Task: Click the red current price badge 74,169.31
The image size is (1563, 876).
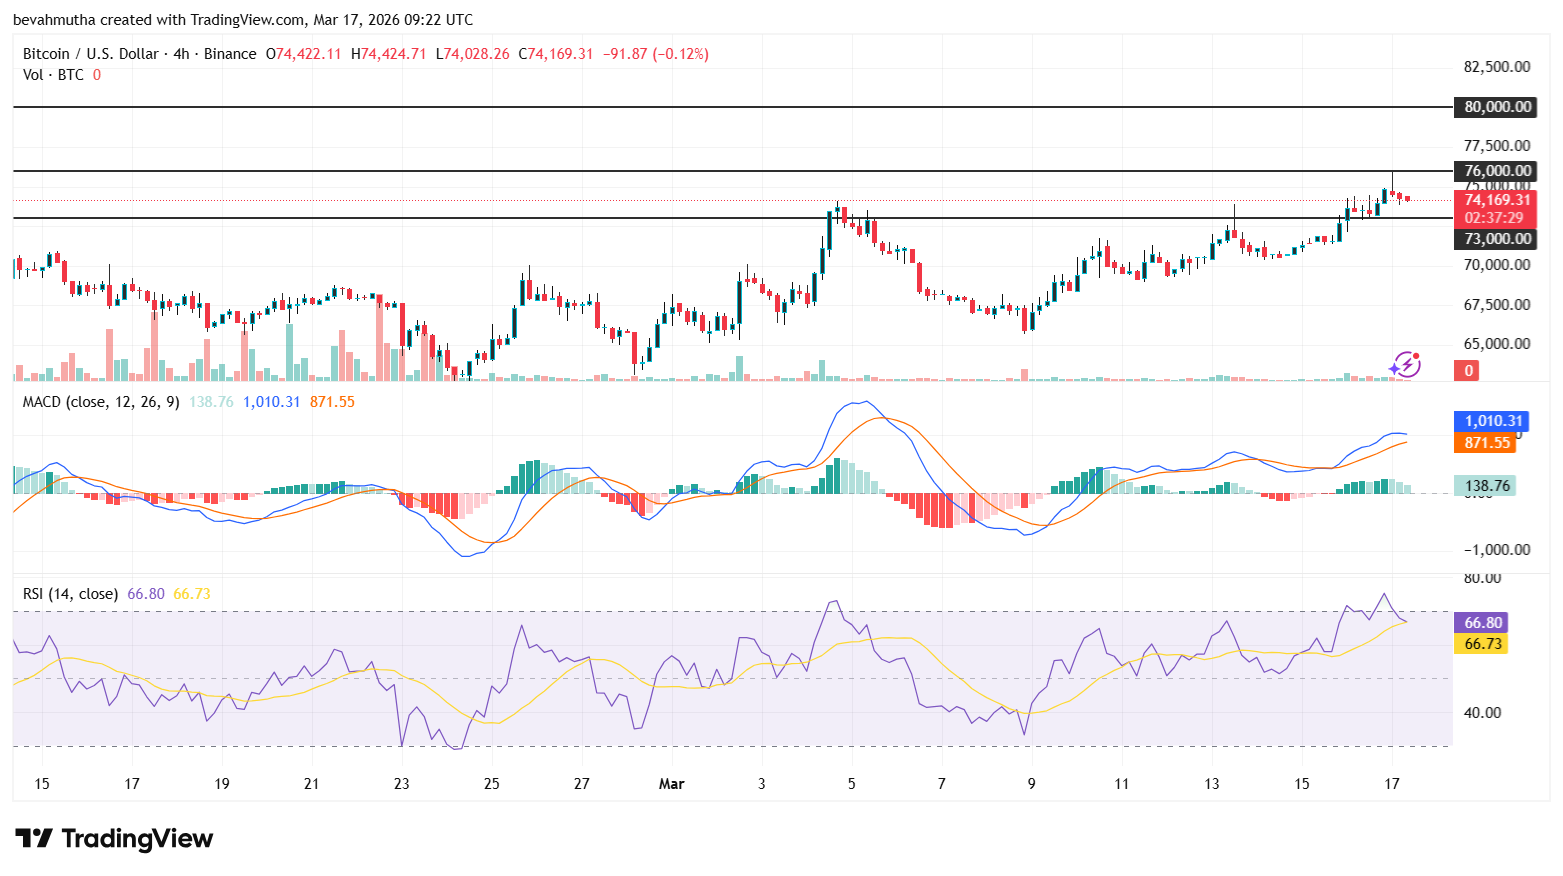Action: click(1496, 199)
